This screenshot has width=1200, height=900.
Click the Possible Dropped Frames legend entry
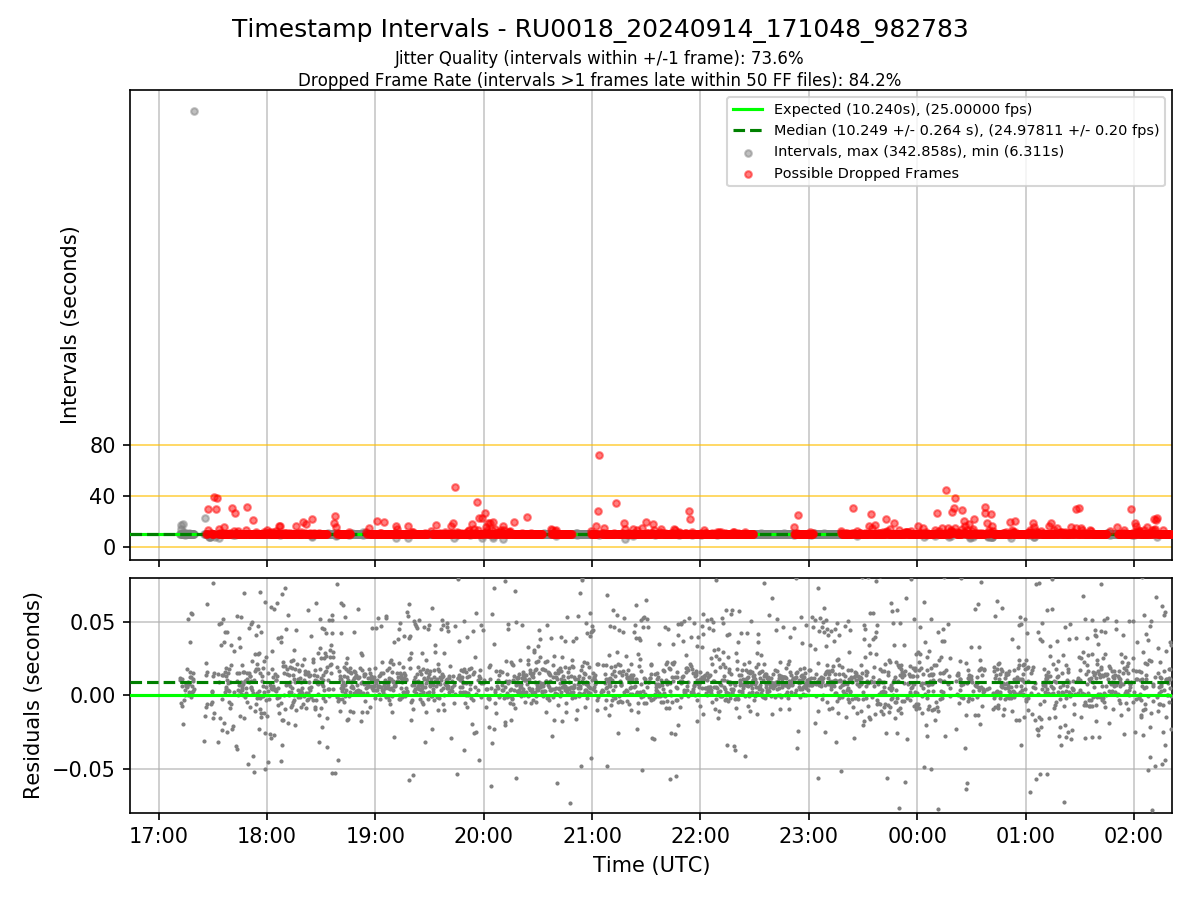(850, 173)
